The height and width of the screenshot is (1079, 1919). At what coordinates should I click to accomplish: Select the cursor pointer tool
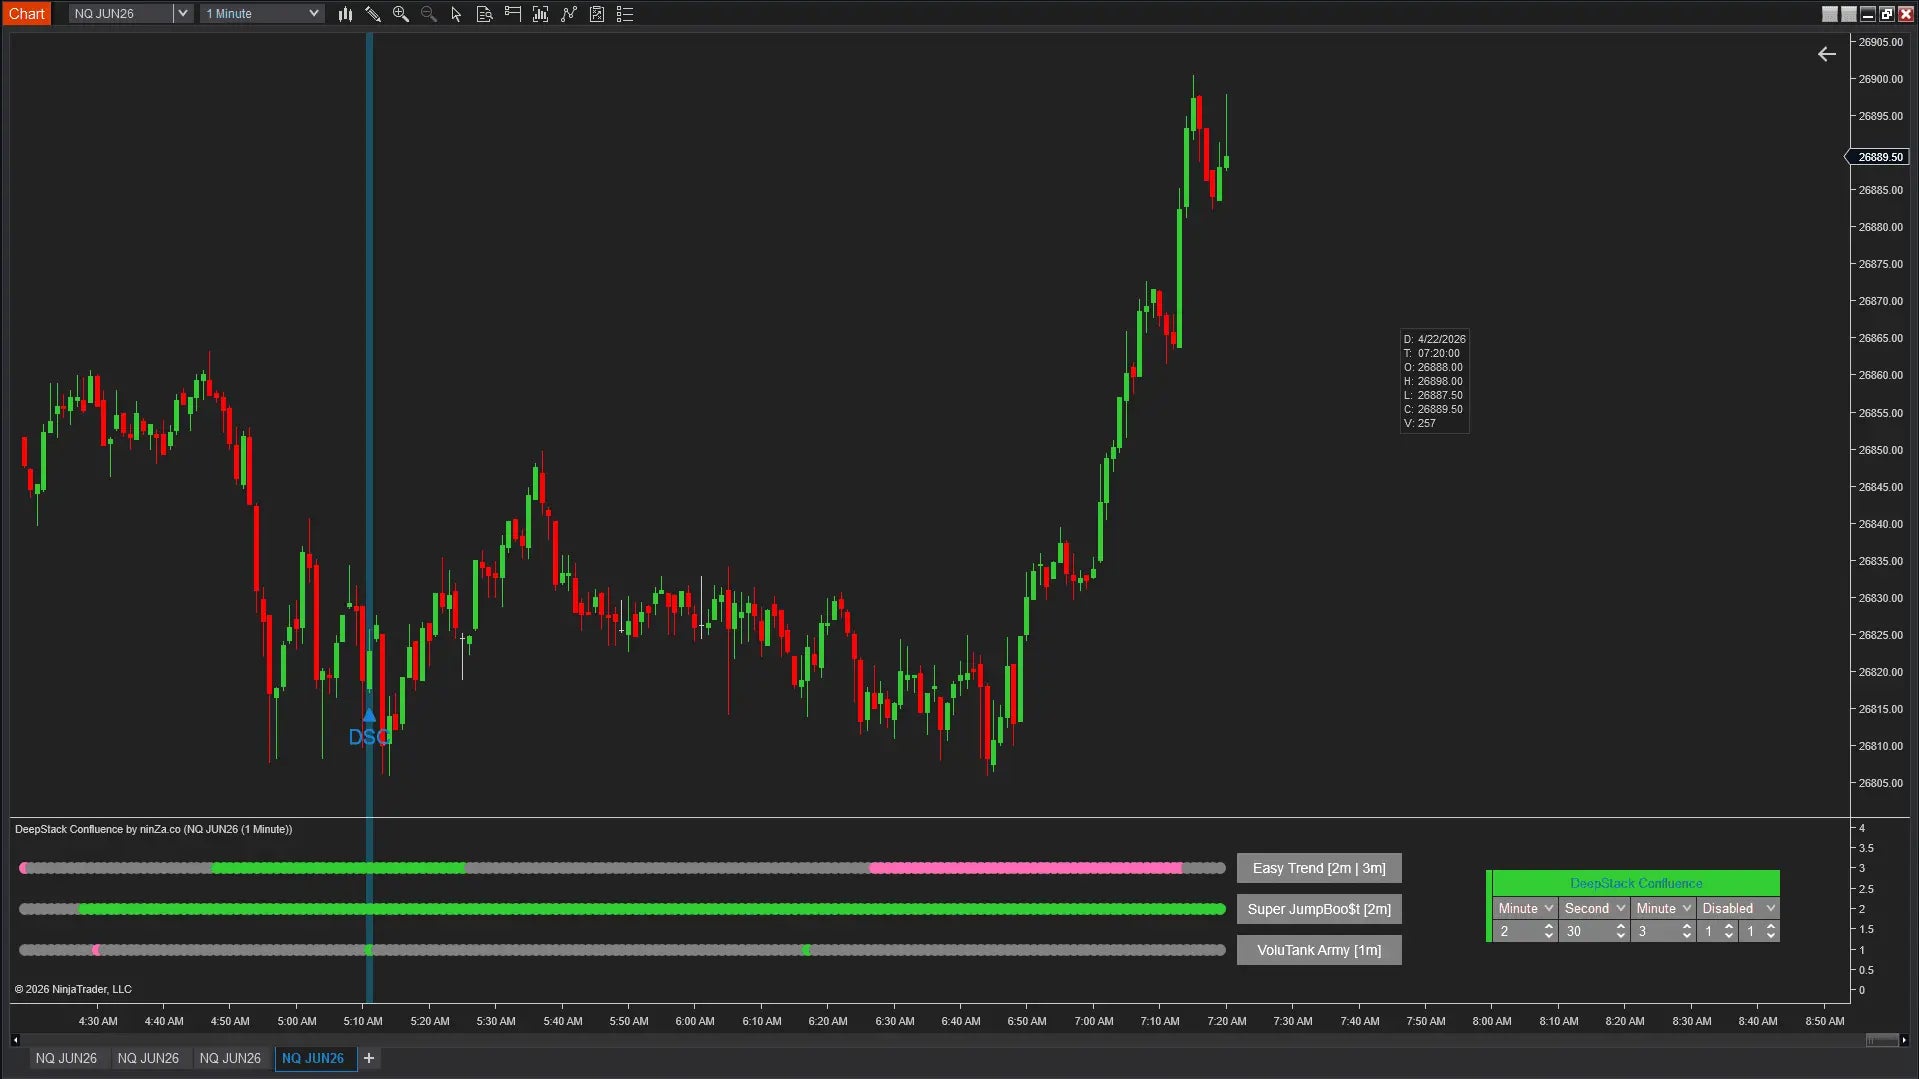[456, 14]
